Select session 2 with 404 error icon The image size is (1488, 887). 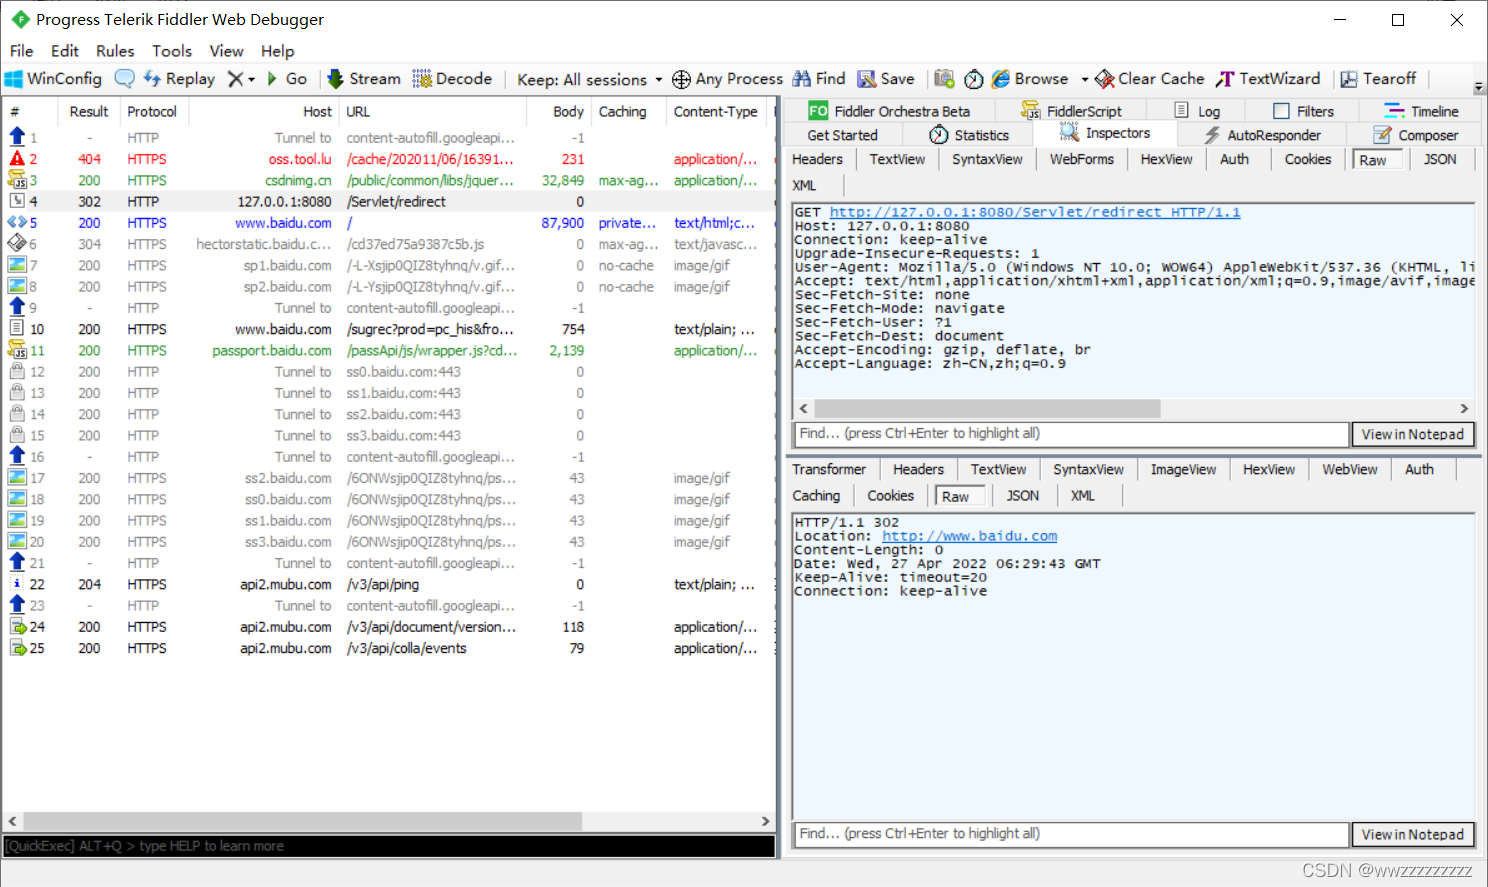click(x=17, y=159)
